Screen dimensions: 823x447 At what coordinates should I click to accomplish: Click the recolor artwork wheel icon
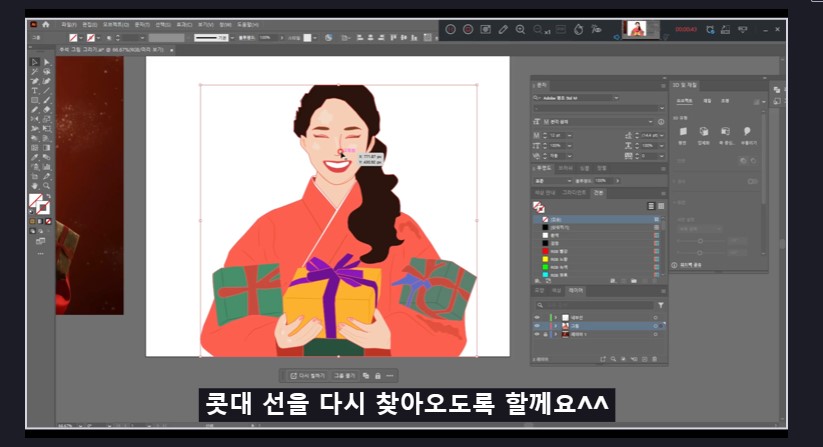coord(329,38)
